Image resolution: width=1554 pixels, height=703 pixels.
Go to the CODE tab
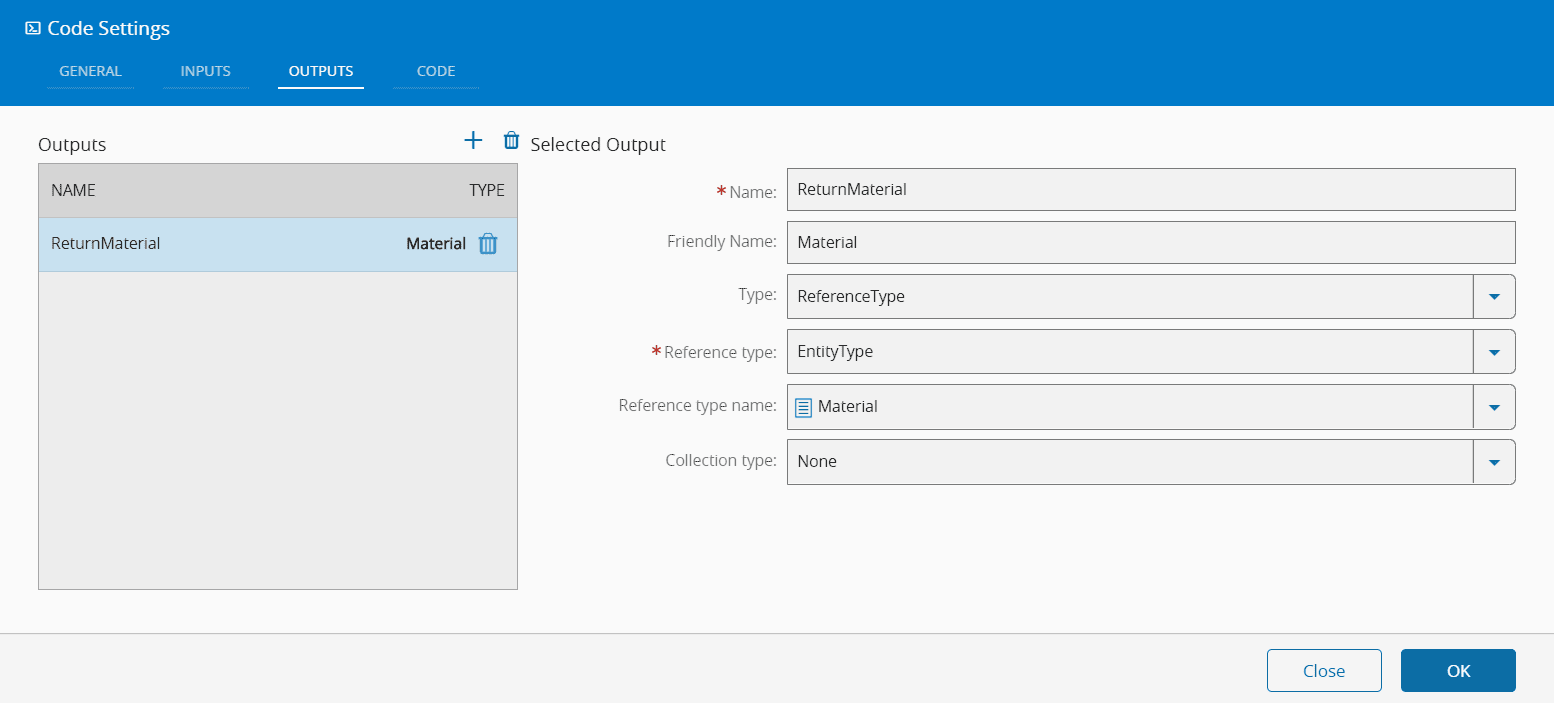click(x=436, y=72)
